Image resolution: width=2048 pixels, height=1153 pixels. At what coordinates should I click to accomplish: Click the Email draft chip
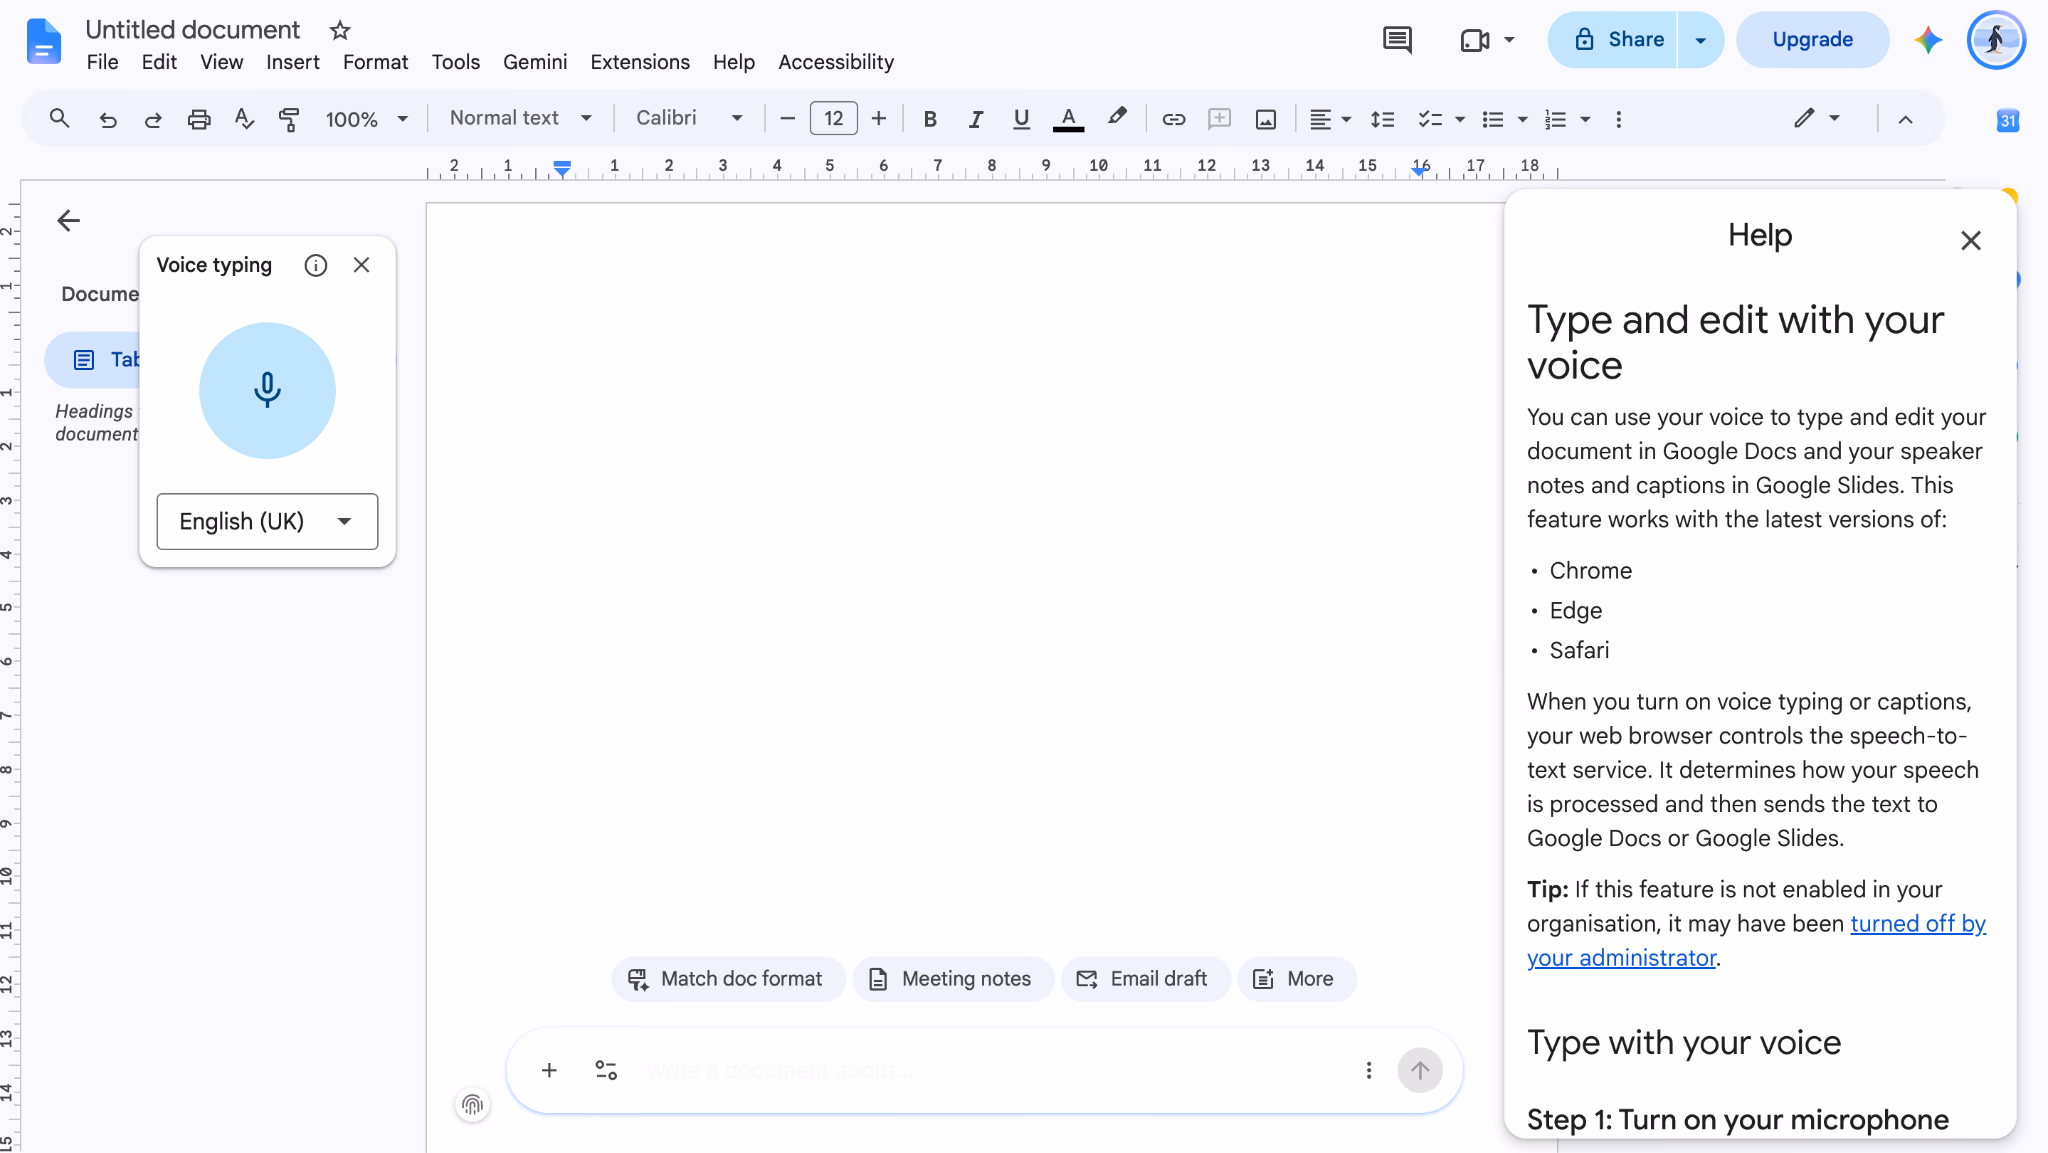click(1144, 979)
